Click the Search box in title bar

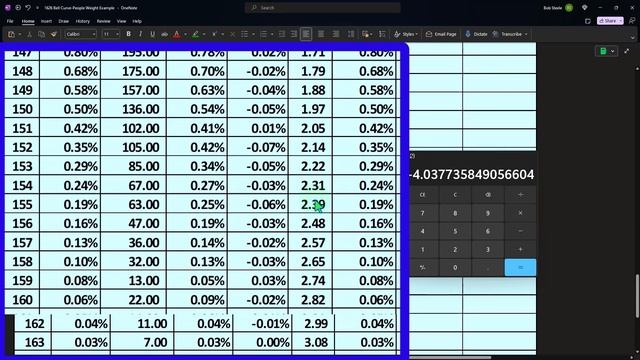[x=322, y=8]
